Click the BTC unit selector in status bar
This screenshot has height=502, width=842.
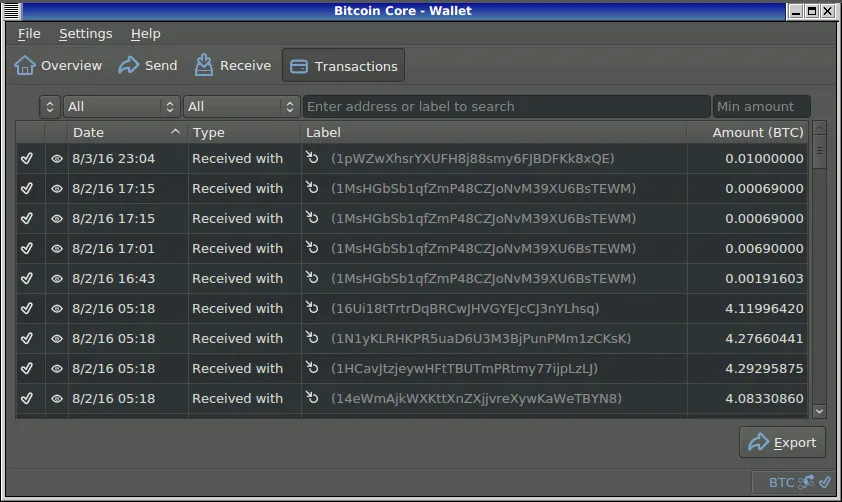[x=781, y=483]
